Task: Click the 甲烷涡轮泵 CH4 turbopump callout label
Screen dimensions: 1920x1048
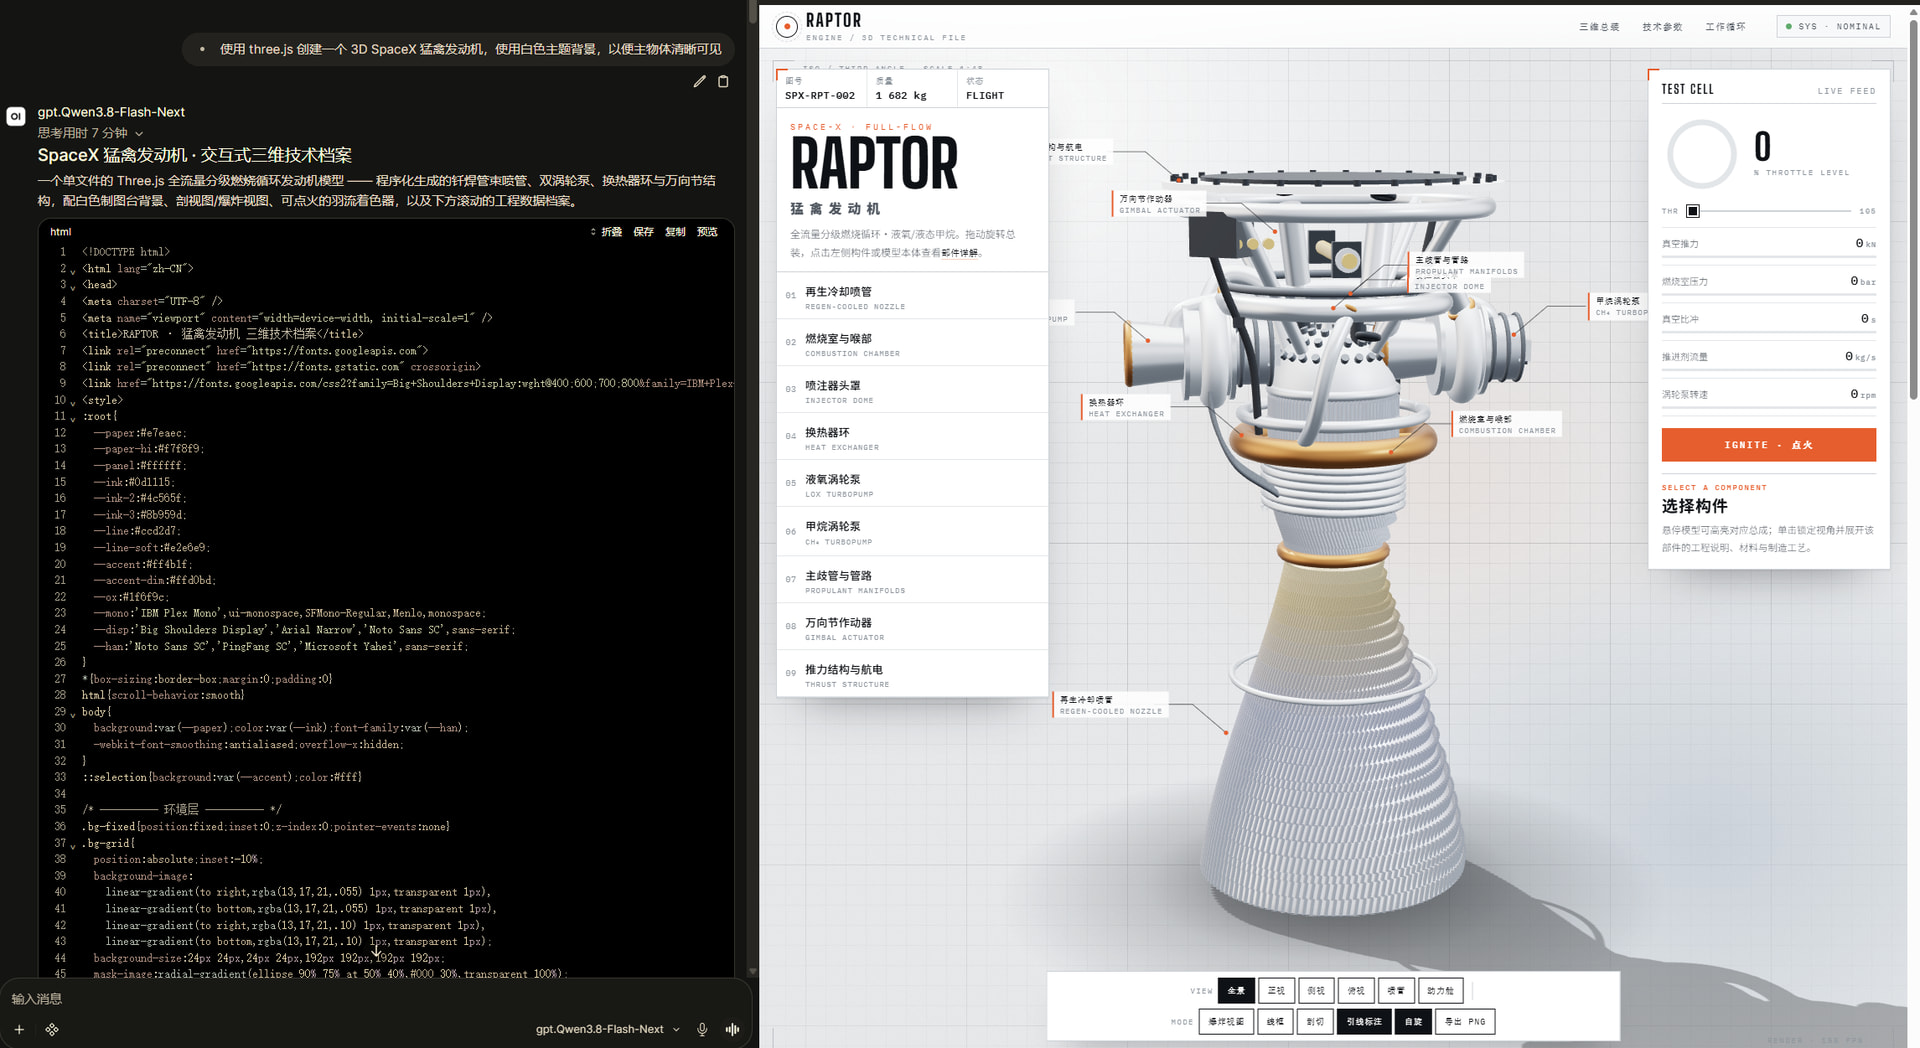Action: 1618,306
